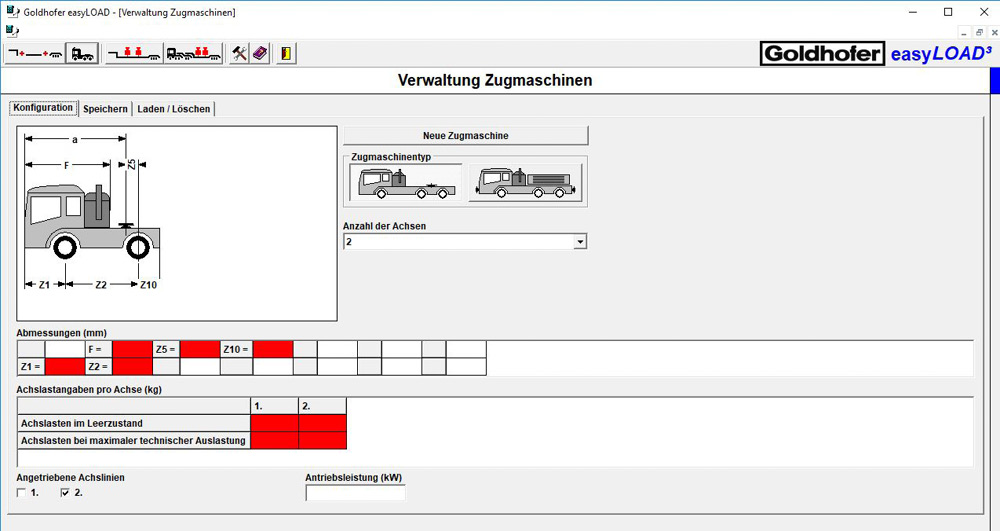Select the ballast tractor type image
This screenshot has width=1000, height=531.
(525, 184)
